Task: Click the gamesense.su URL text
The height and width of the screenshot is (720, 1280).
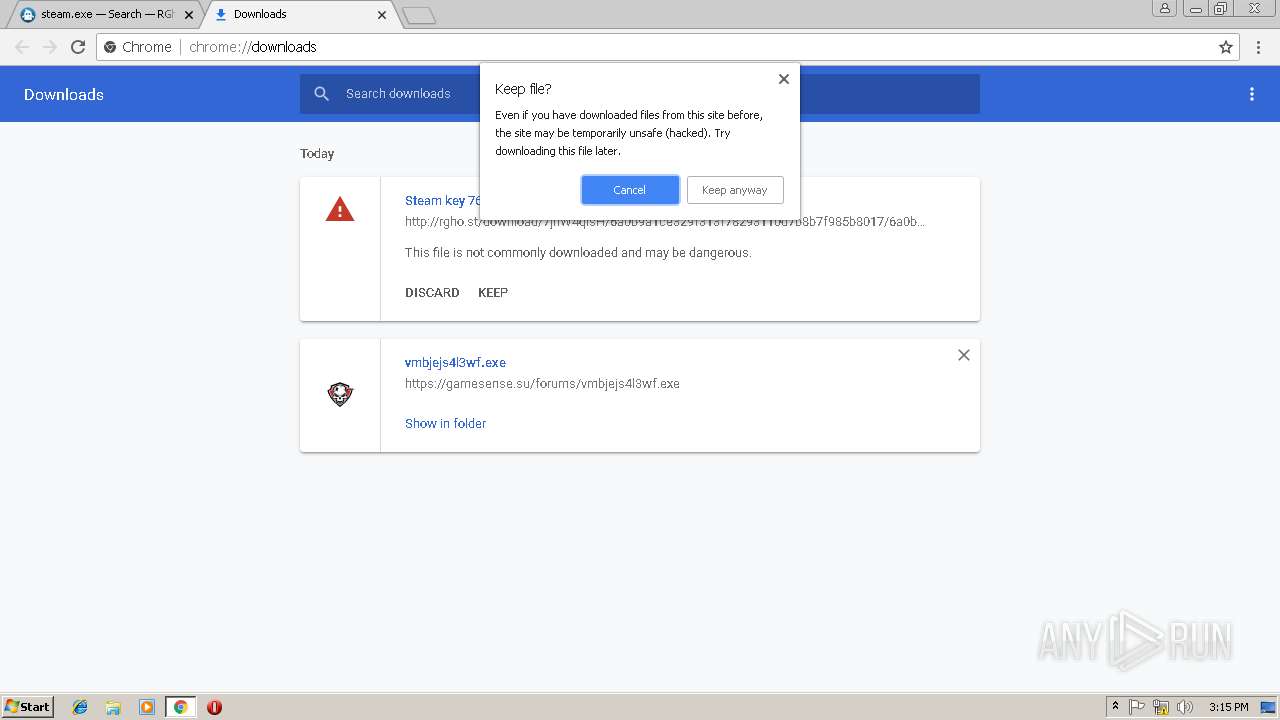Action: (x=542, y=384)
